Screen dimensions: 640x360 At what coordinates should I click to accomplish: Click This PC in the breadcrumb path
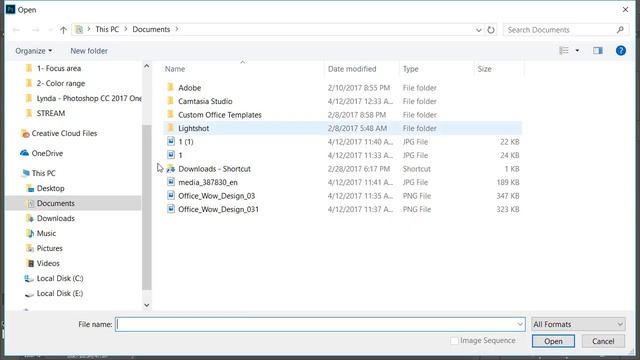click(107, 29)
